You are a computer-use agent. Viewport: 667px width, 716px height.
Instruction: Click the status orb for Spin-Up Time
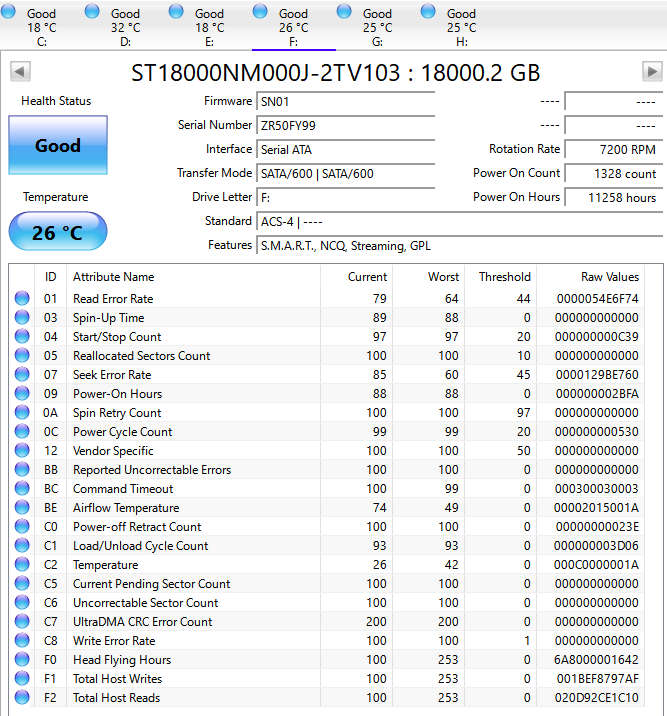[22, 317]
